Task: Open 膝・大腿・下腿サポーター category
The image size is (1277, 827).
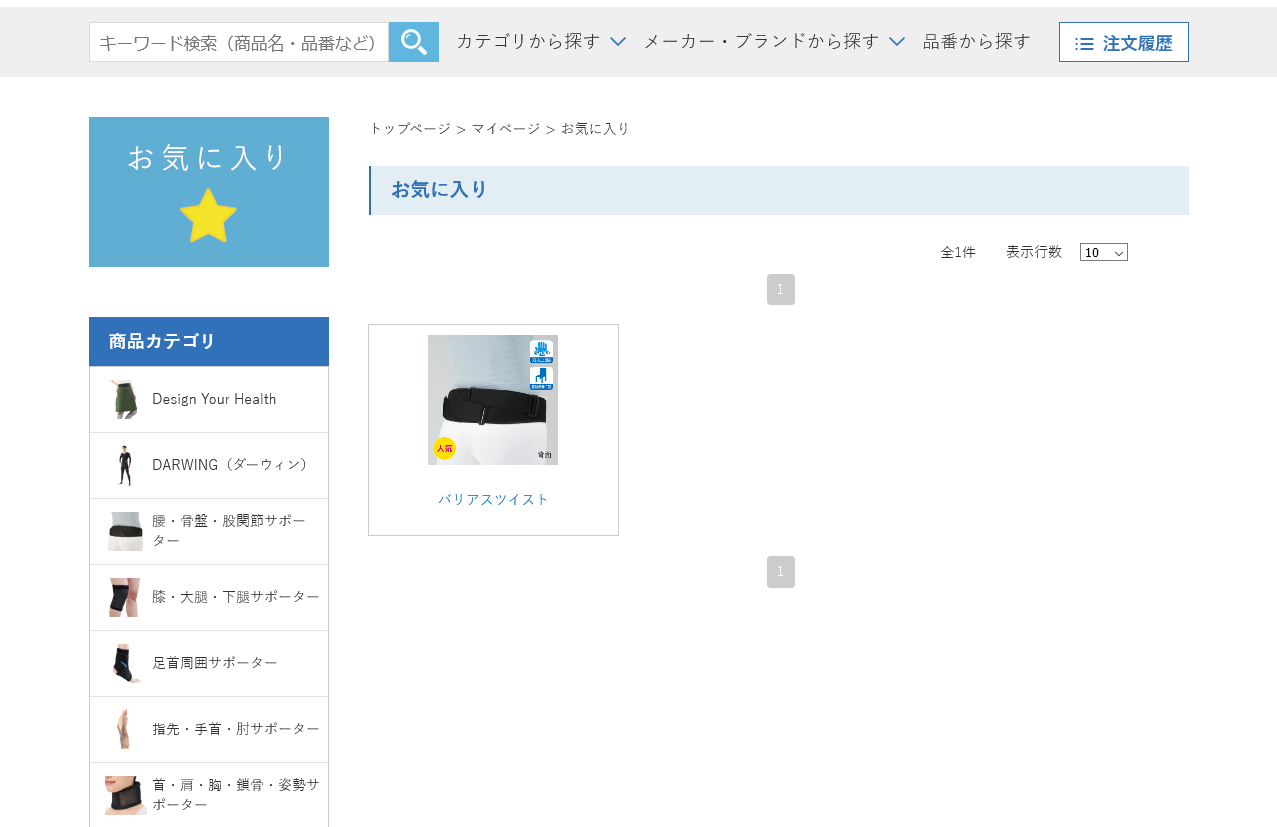Action: [209, 597]
